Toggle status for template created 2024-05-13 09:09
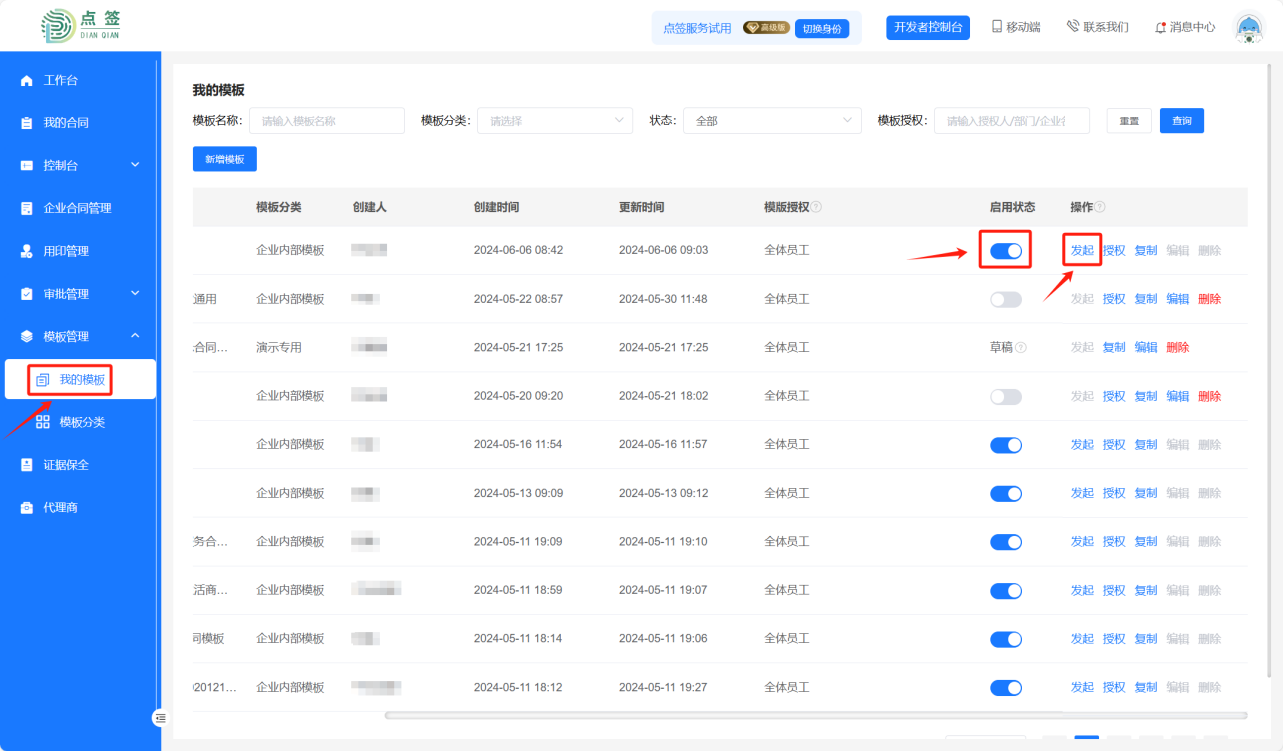Image resolution: width=1283 pixels, height=751 pixels. [1006, 493]
